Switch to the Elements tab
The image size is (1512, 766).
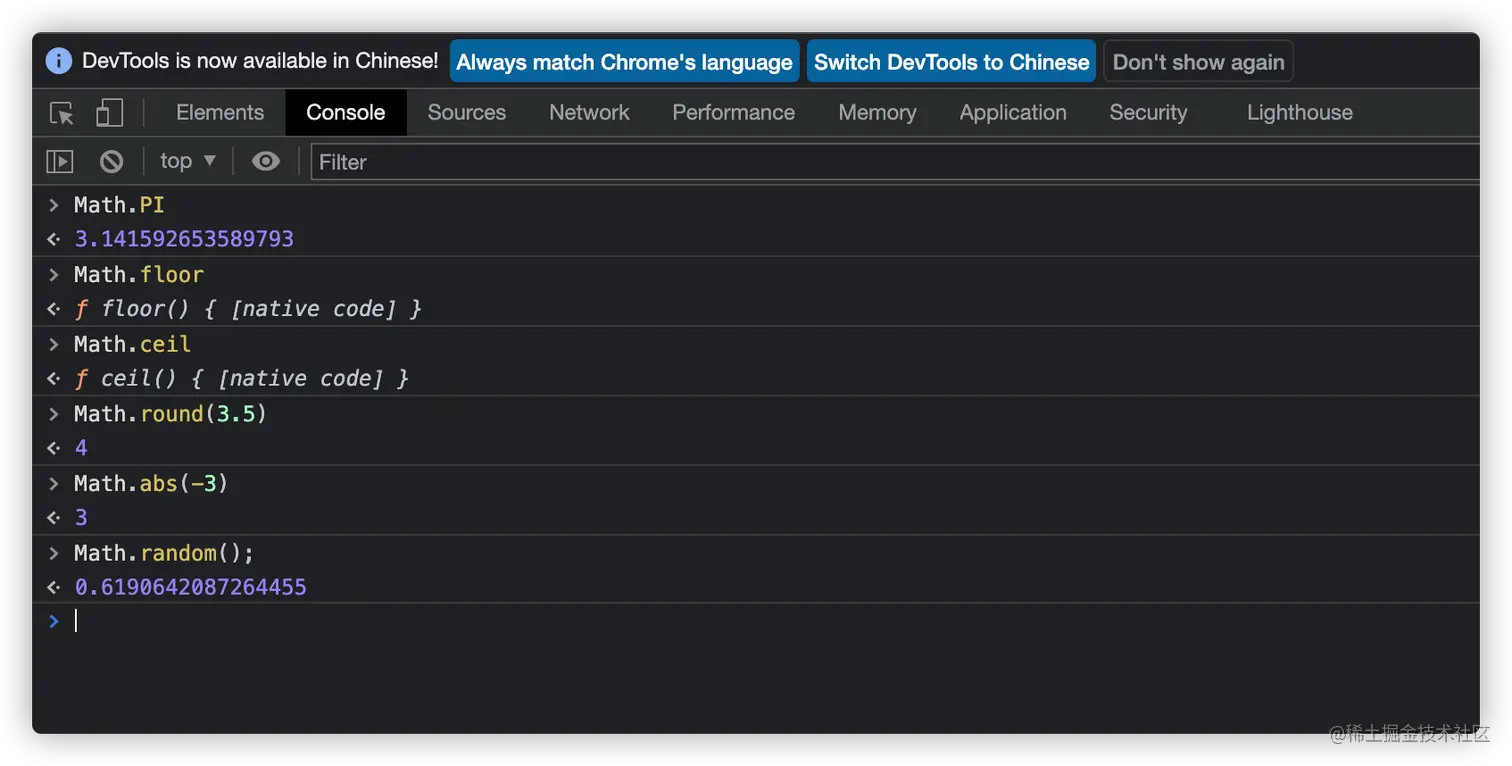(220, 113)
